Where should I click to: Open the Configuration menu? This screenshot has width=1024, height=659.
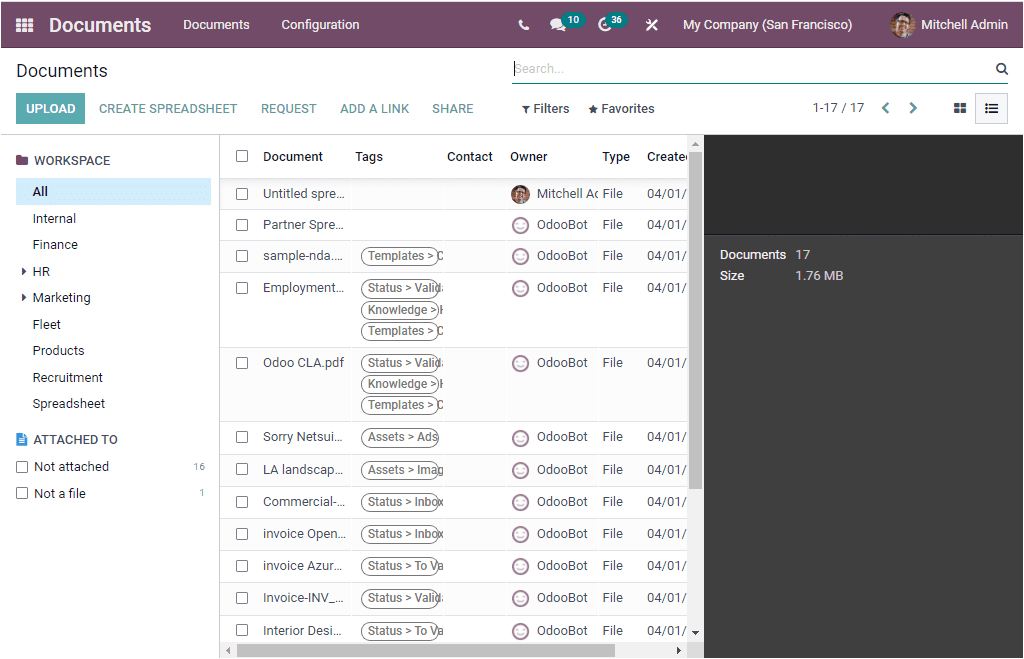pos(320,25)
